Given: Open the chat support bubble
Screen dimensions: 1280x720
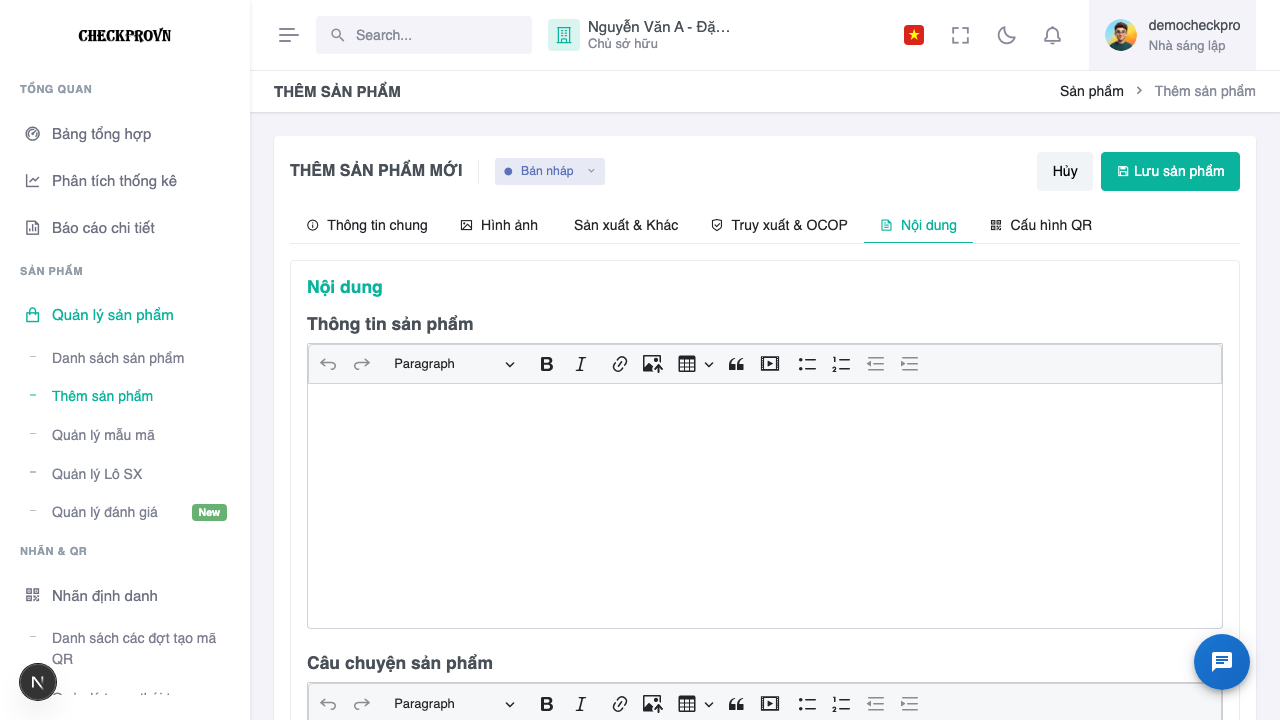Looking at the screenshot, I should (1222, 662).
